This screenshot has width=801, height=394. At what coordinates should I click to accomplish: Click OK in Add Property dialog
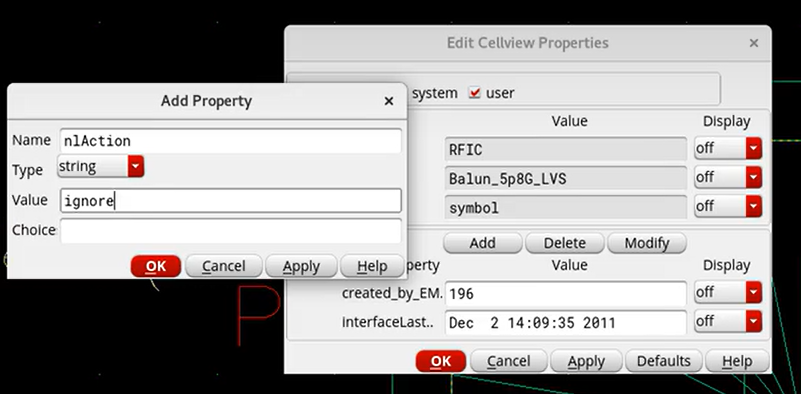pos(156,266)
